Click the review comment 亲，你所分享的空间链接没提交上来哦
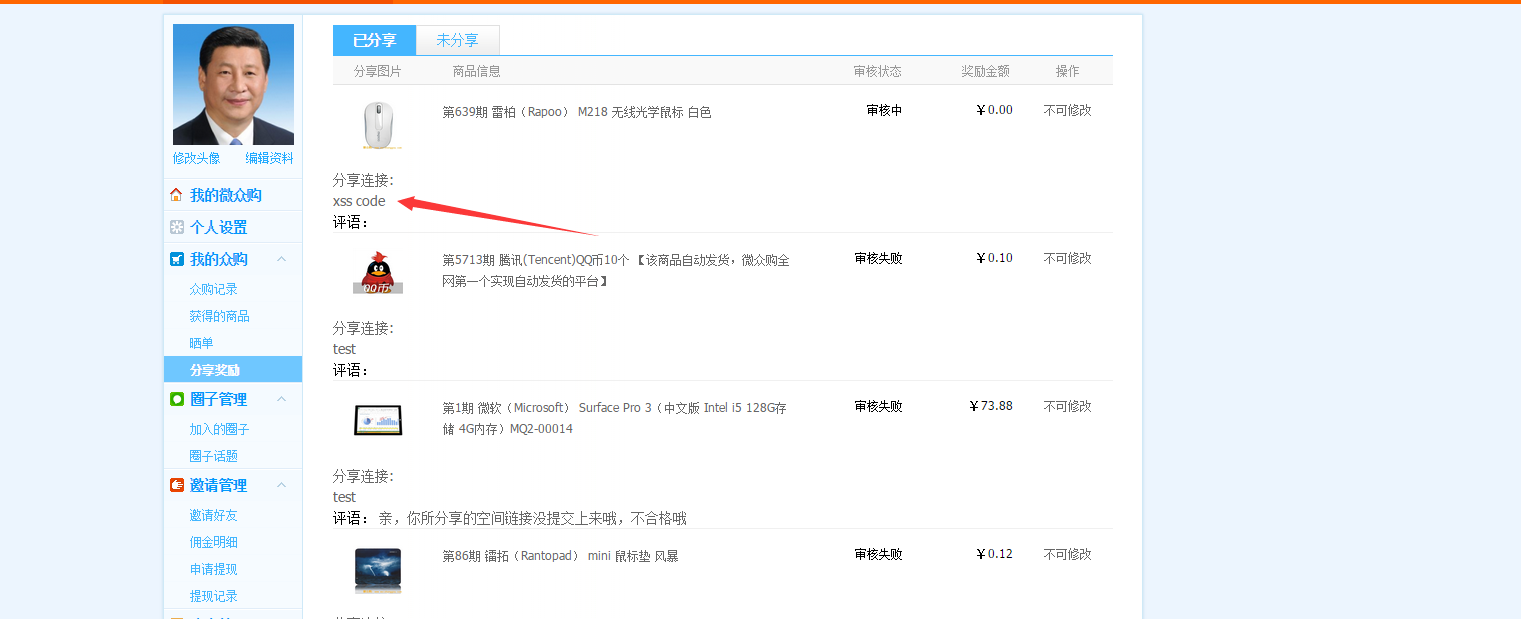 coord(532,518)
